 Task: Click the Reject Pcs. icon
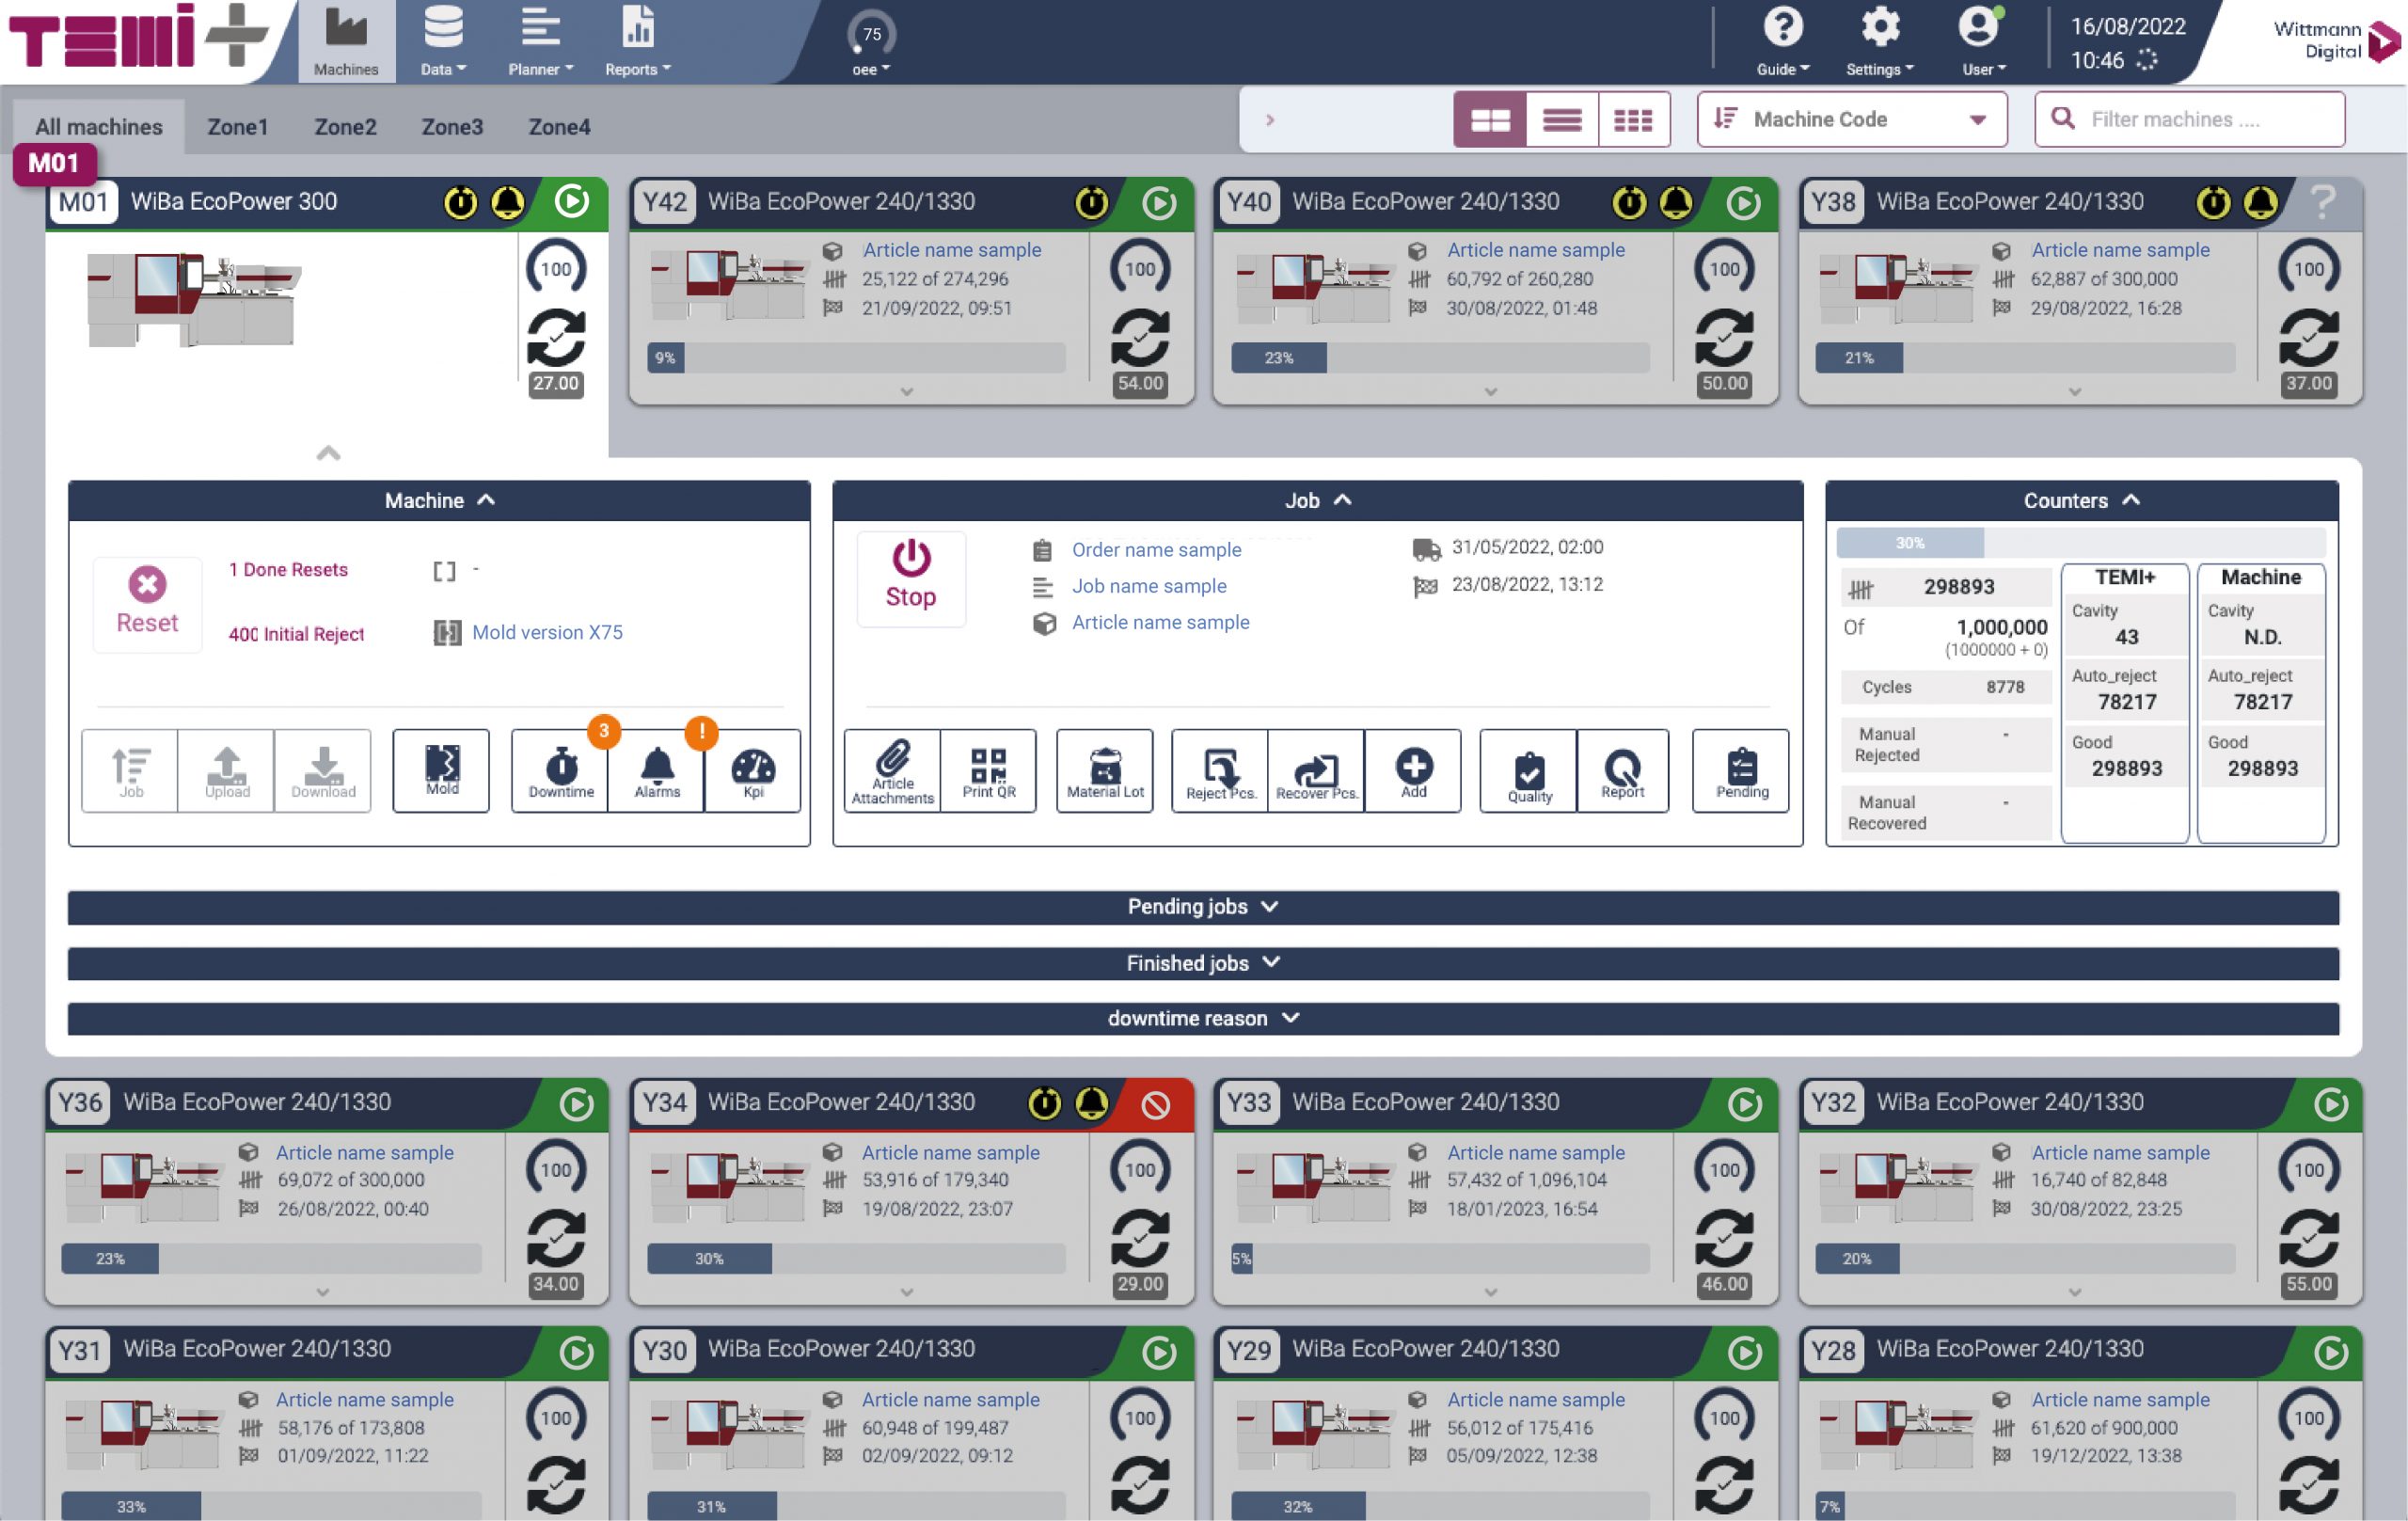(x=1220, y=770)
